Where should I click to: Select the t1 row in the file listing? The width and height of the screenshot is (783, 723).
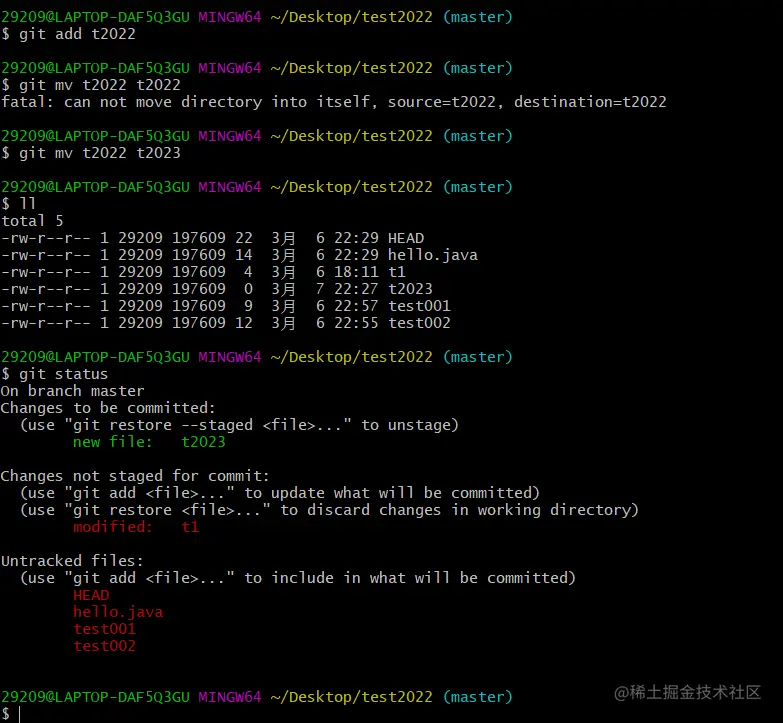coord(203,272)
